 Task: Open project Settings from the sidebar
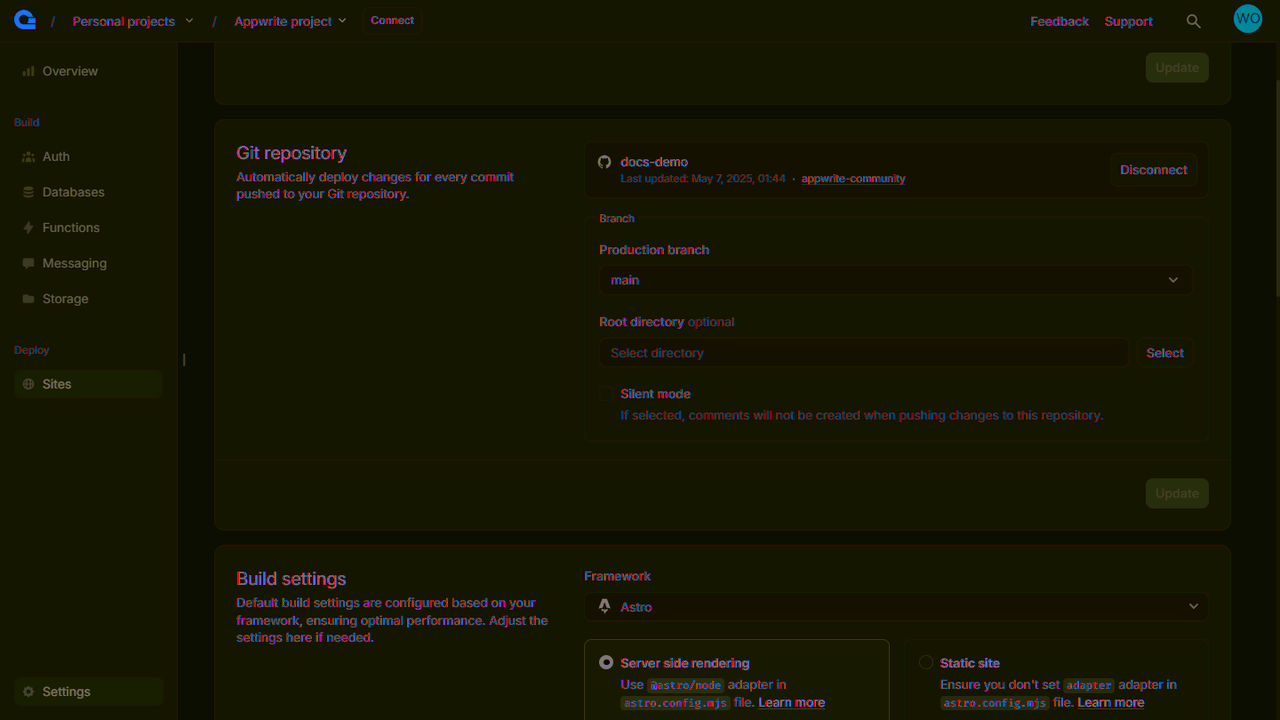coord(66,691)
